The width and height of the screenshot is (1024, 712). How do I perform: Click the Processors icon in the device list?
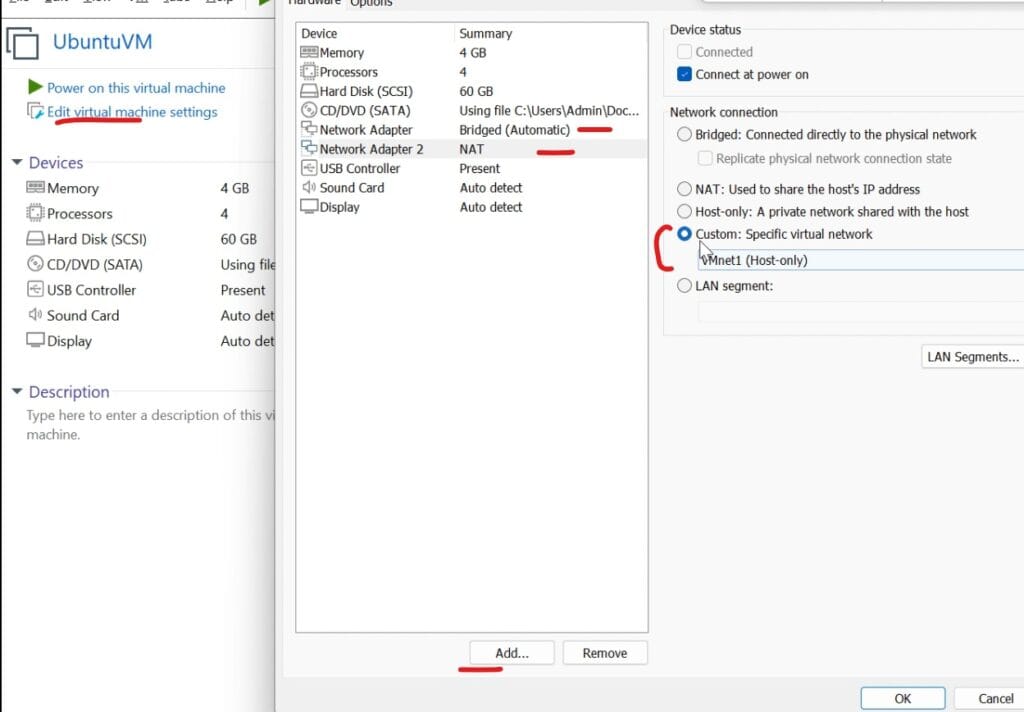308,71
